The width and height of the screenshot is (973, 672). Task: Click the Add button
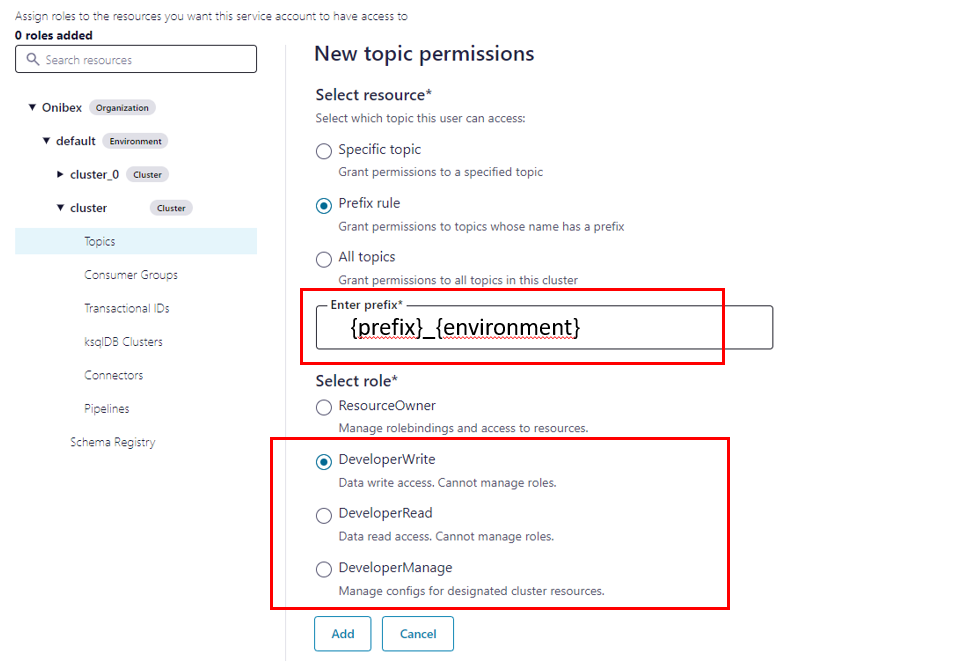coord(342,634)
